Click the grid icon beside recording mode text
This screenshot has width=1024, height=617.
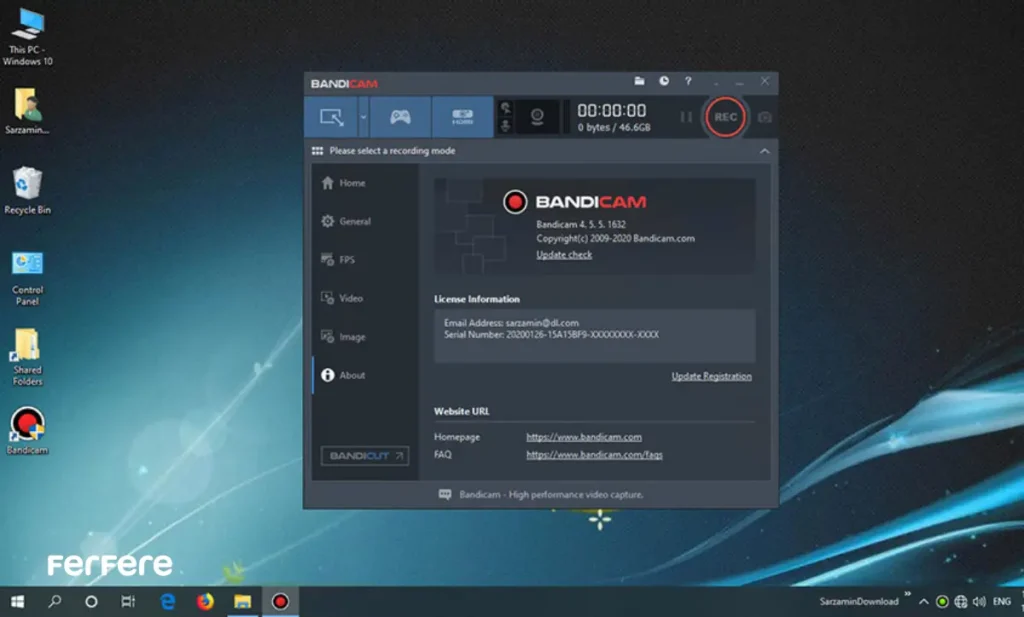317,151
